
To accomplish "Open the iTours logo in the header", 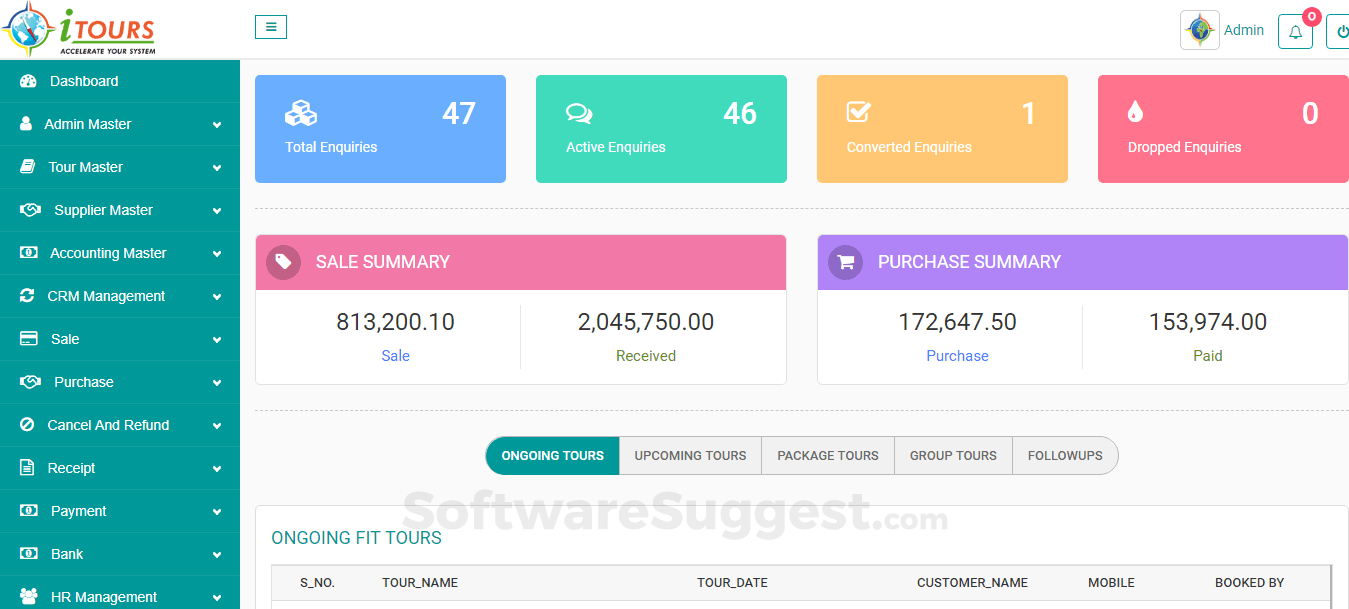I will coord(78,27).
